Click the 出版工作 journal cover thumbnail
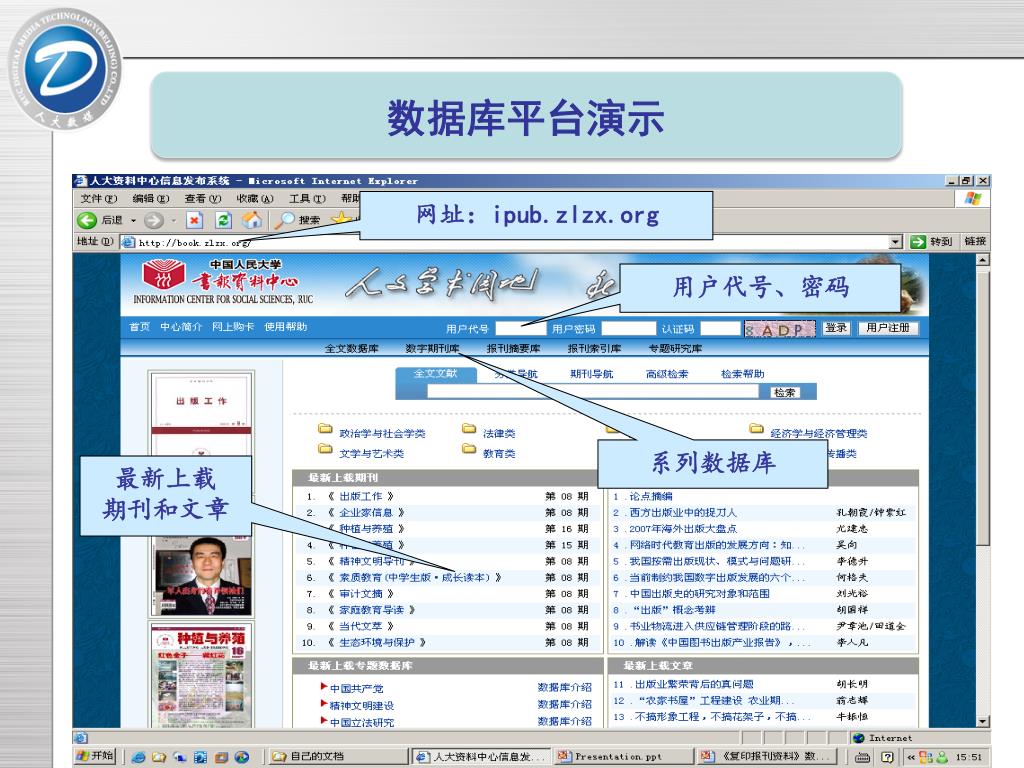This screenshot has height=768, width=1024. coord(201,414)
